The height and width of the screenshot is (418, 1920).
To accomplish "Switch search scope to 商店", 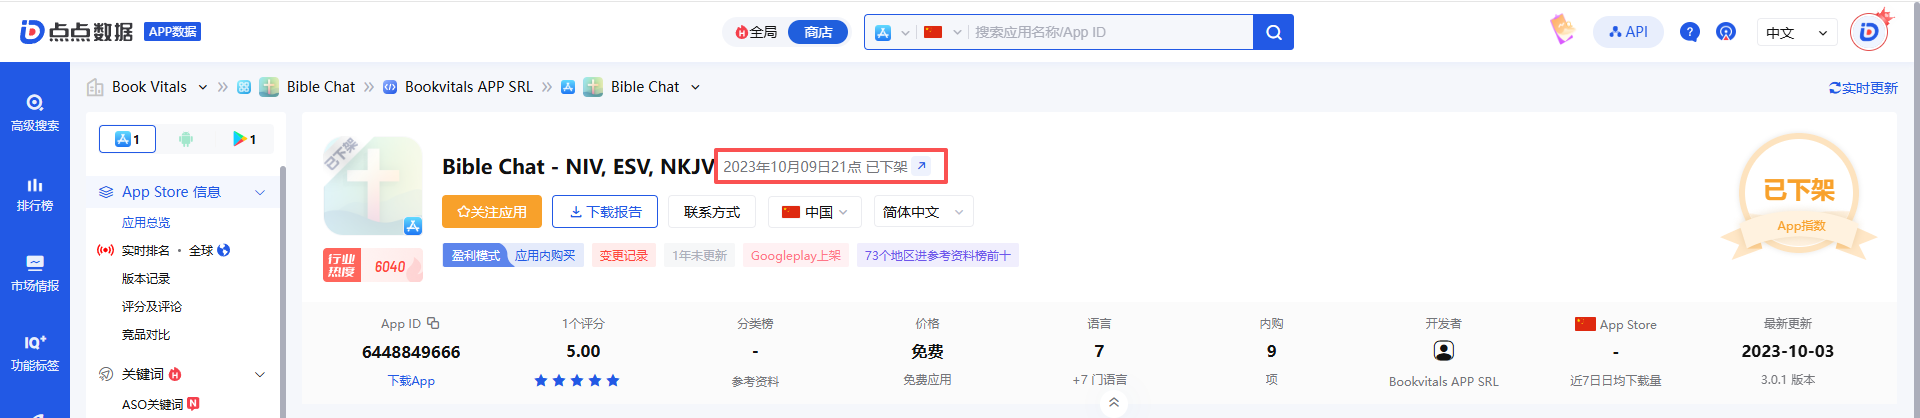I will pos(817,32).
